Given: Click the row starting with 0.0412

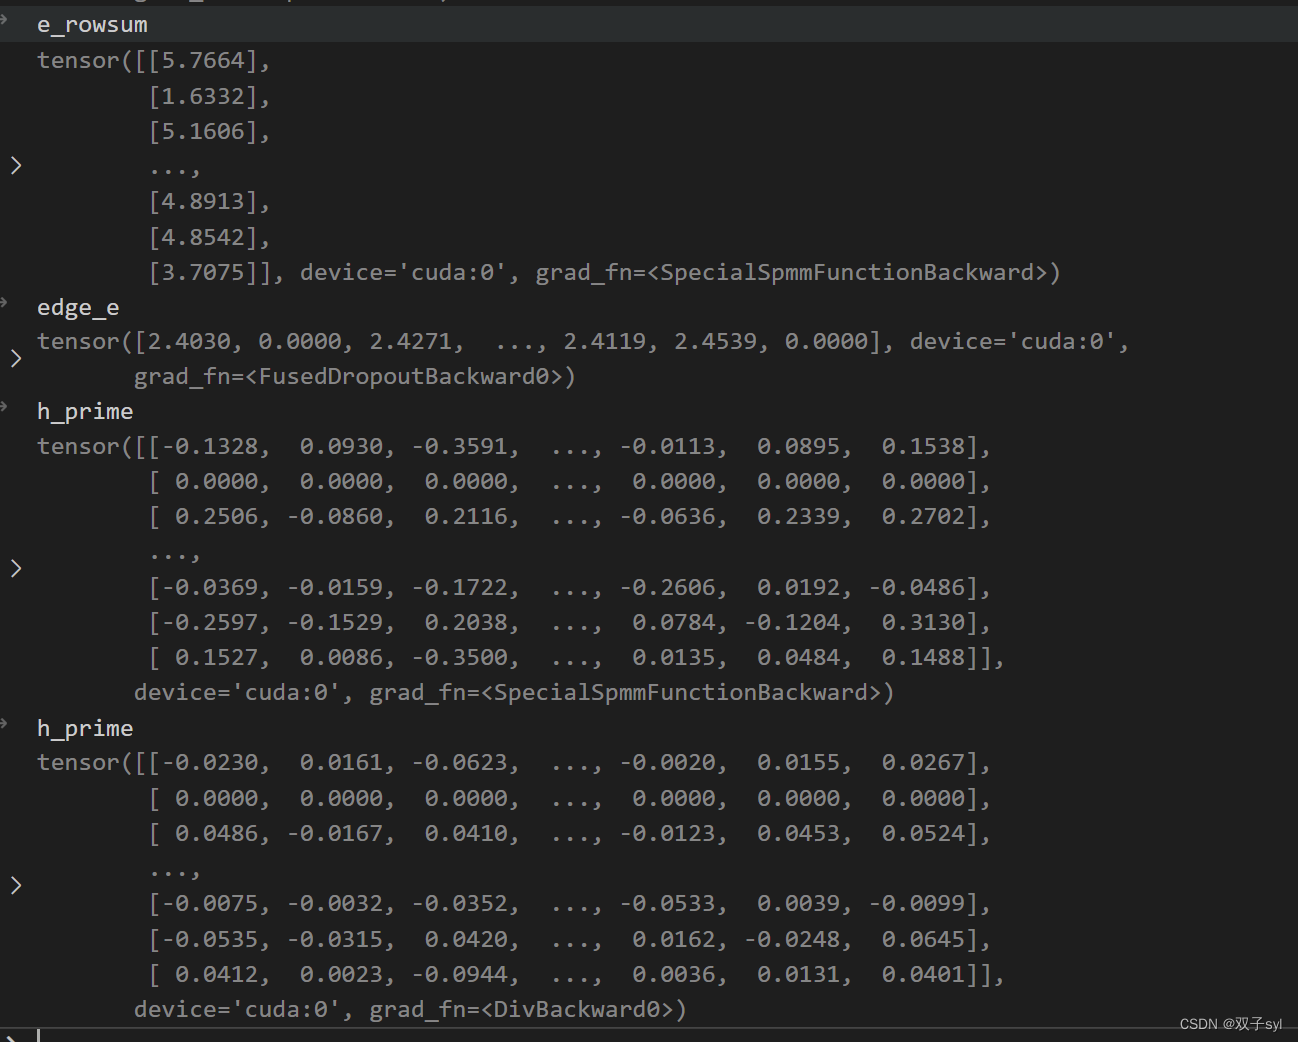Looking at the screenshot, I should pos(576,975).
